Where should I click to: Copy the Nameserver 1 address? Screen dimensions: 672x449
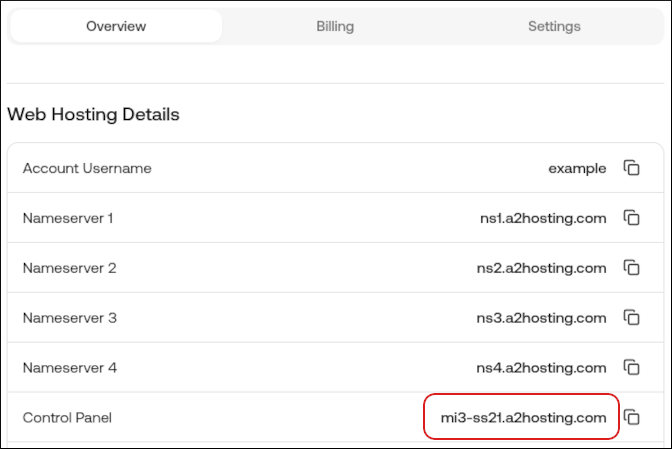[631, 218]
